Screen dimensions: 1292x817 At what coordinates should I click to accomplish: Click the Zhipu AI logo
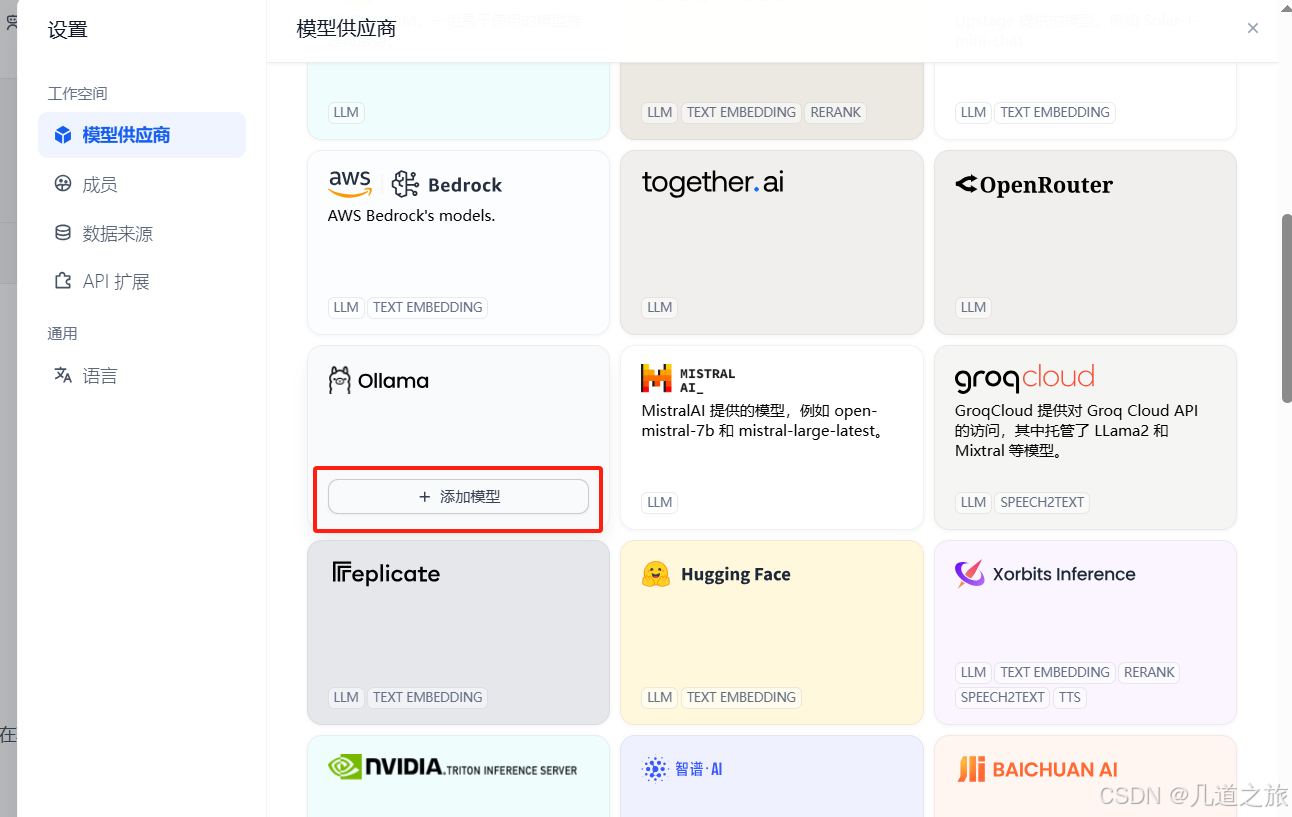tap(682, 769)
